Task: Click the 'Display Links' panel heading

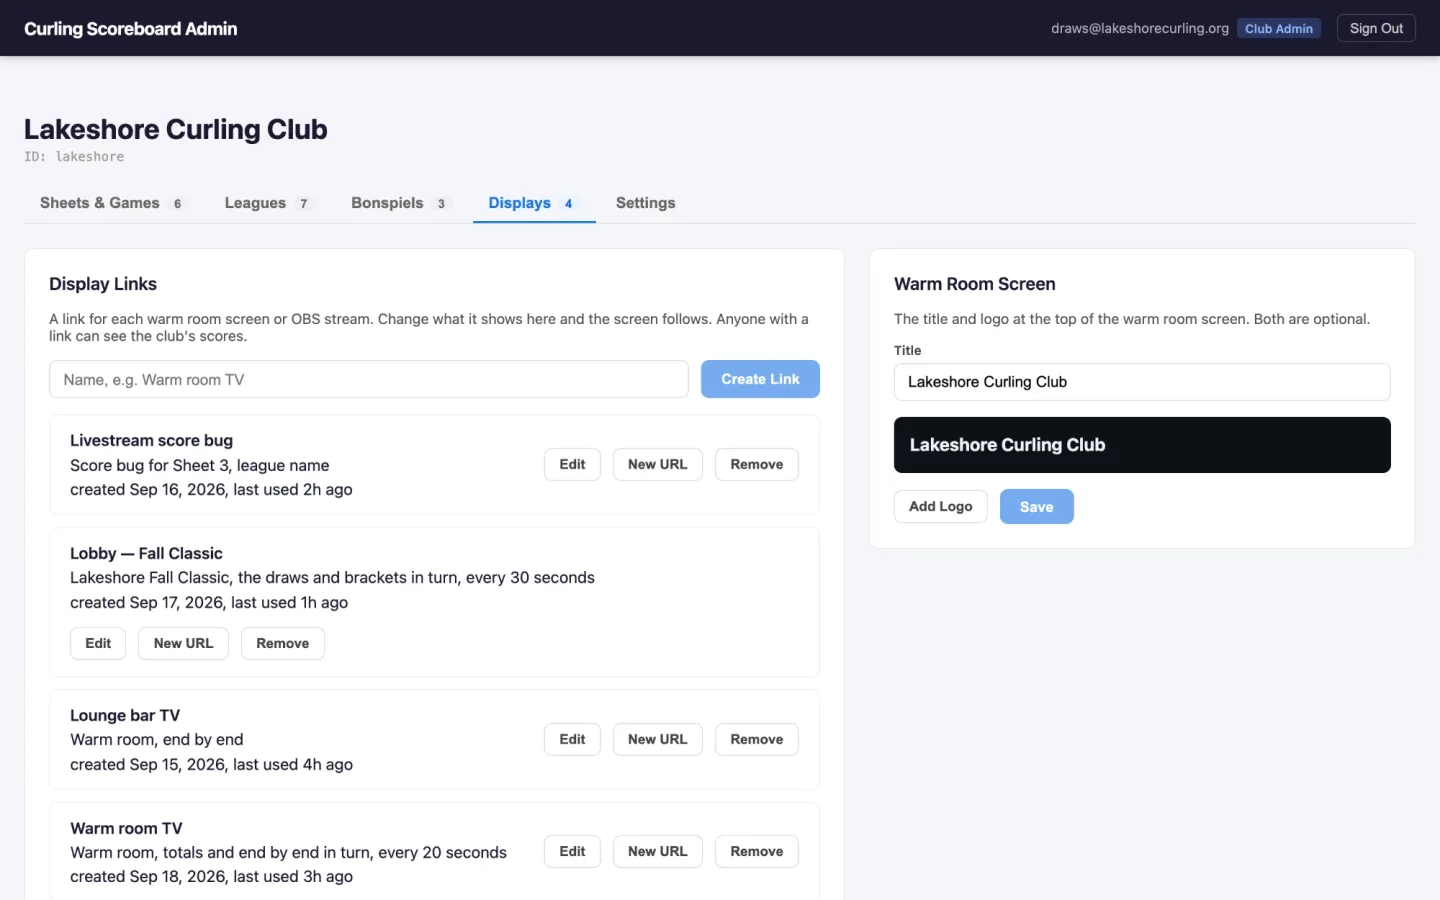Action: click(103, 284)
